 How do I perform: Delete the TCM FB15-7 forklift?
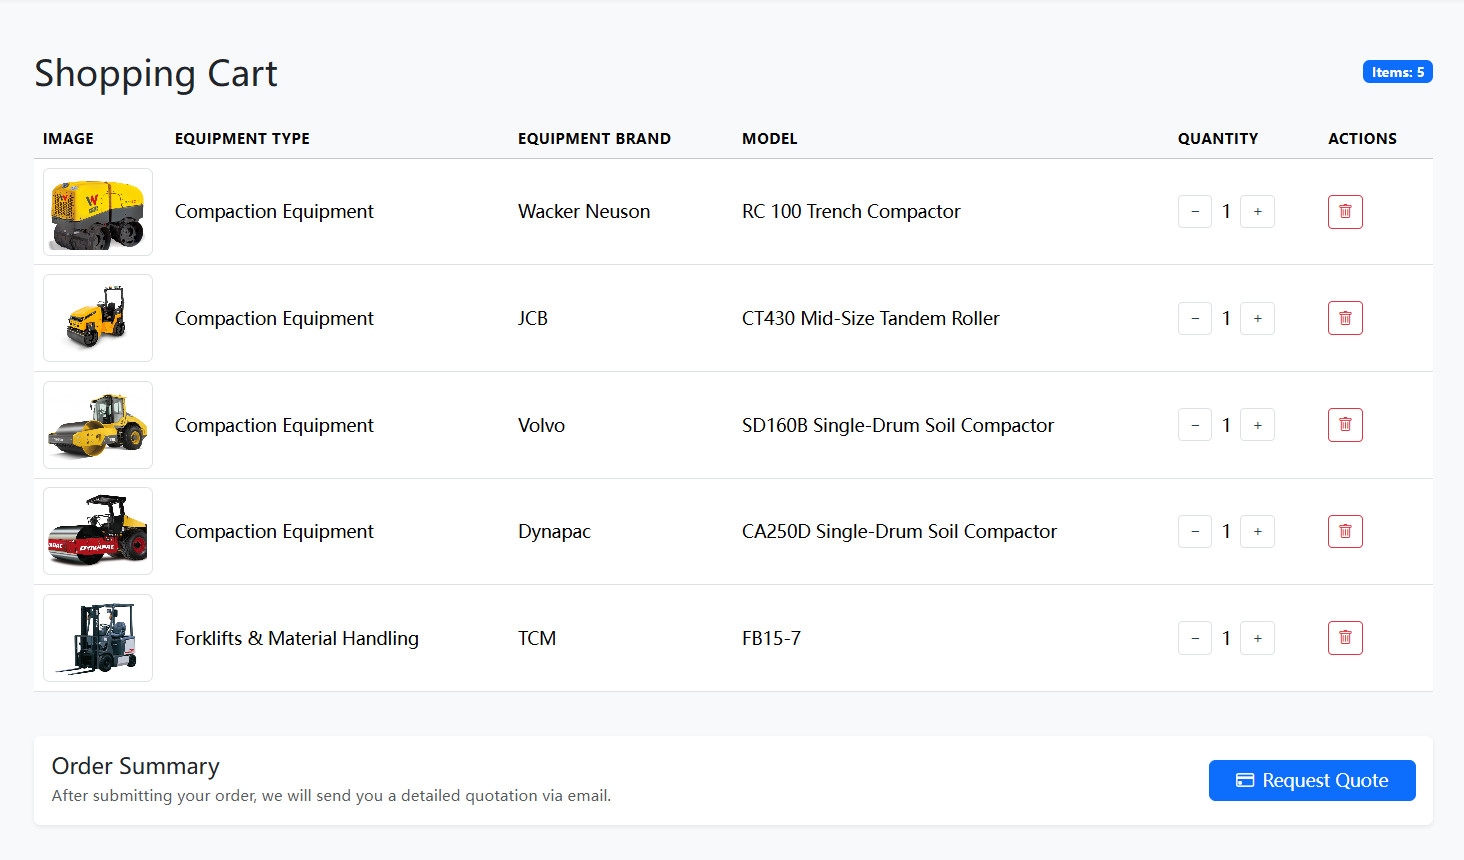[1345, 638]
